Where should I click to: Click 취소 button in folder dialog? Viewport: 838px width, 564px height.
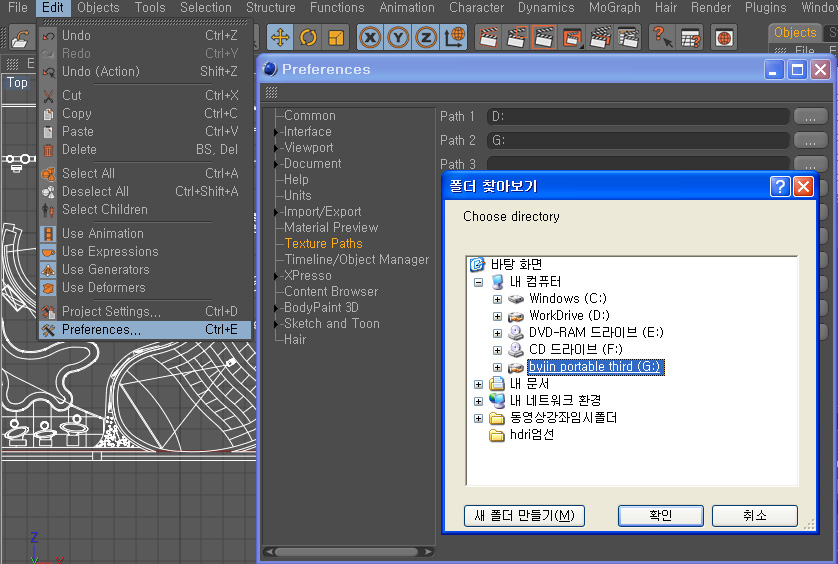click(x=755, y=516)
